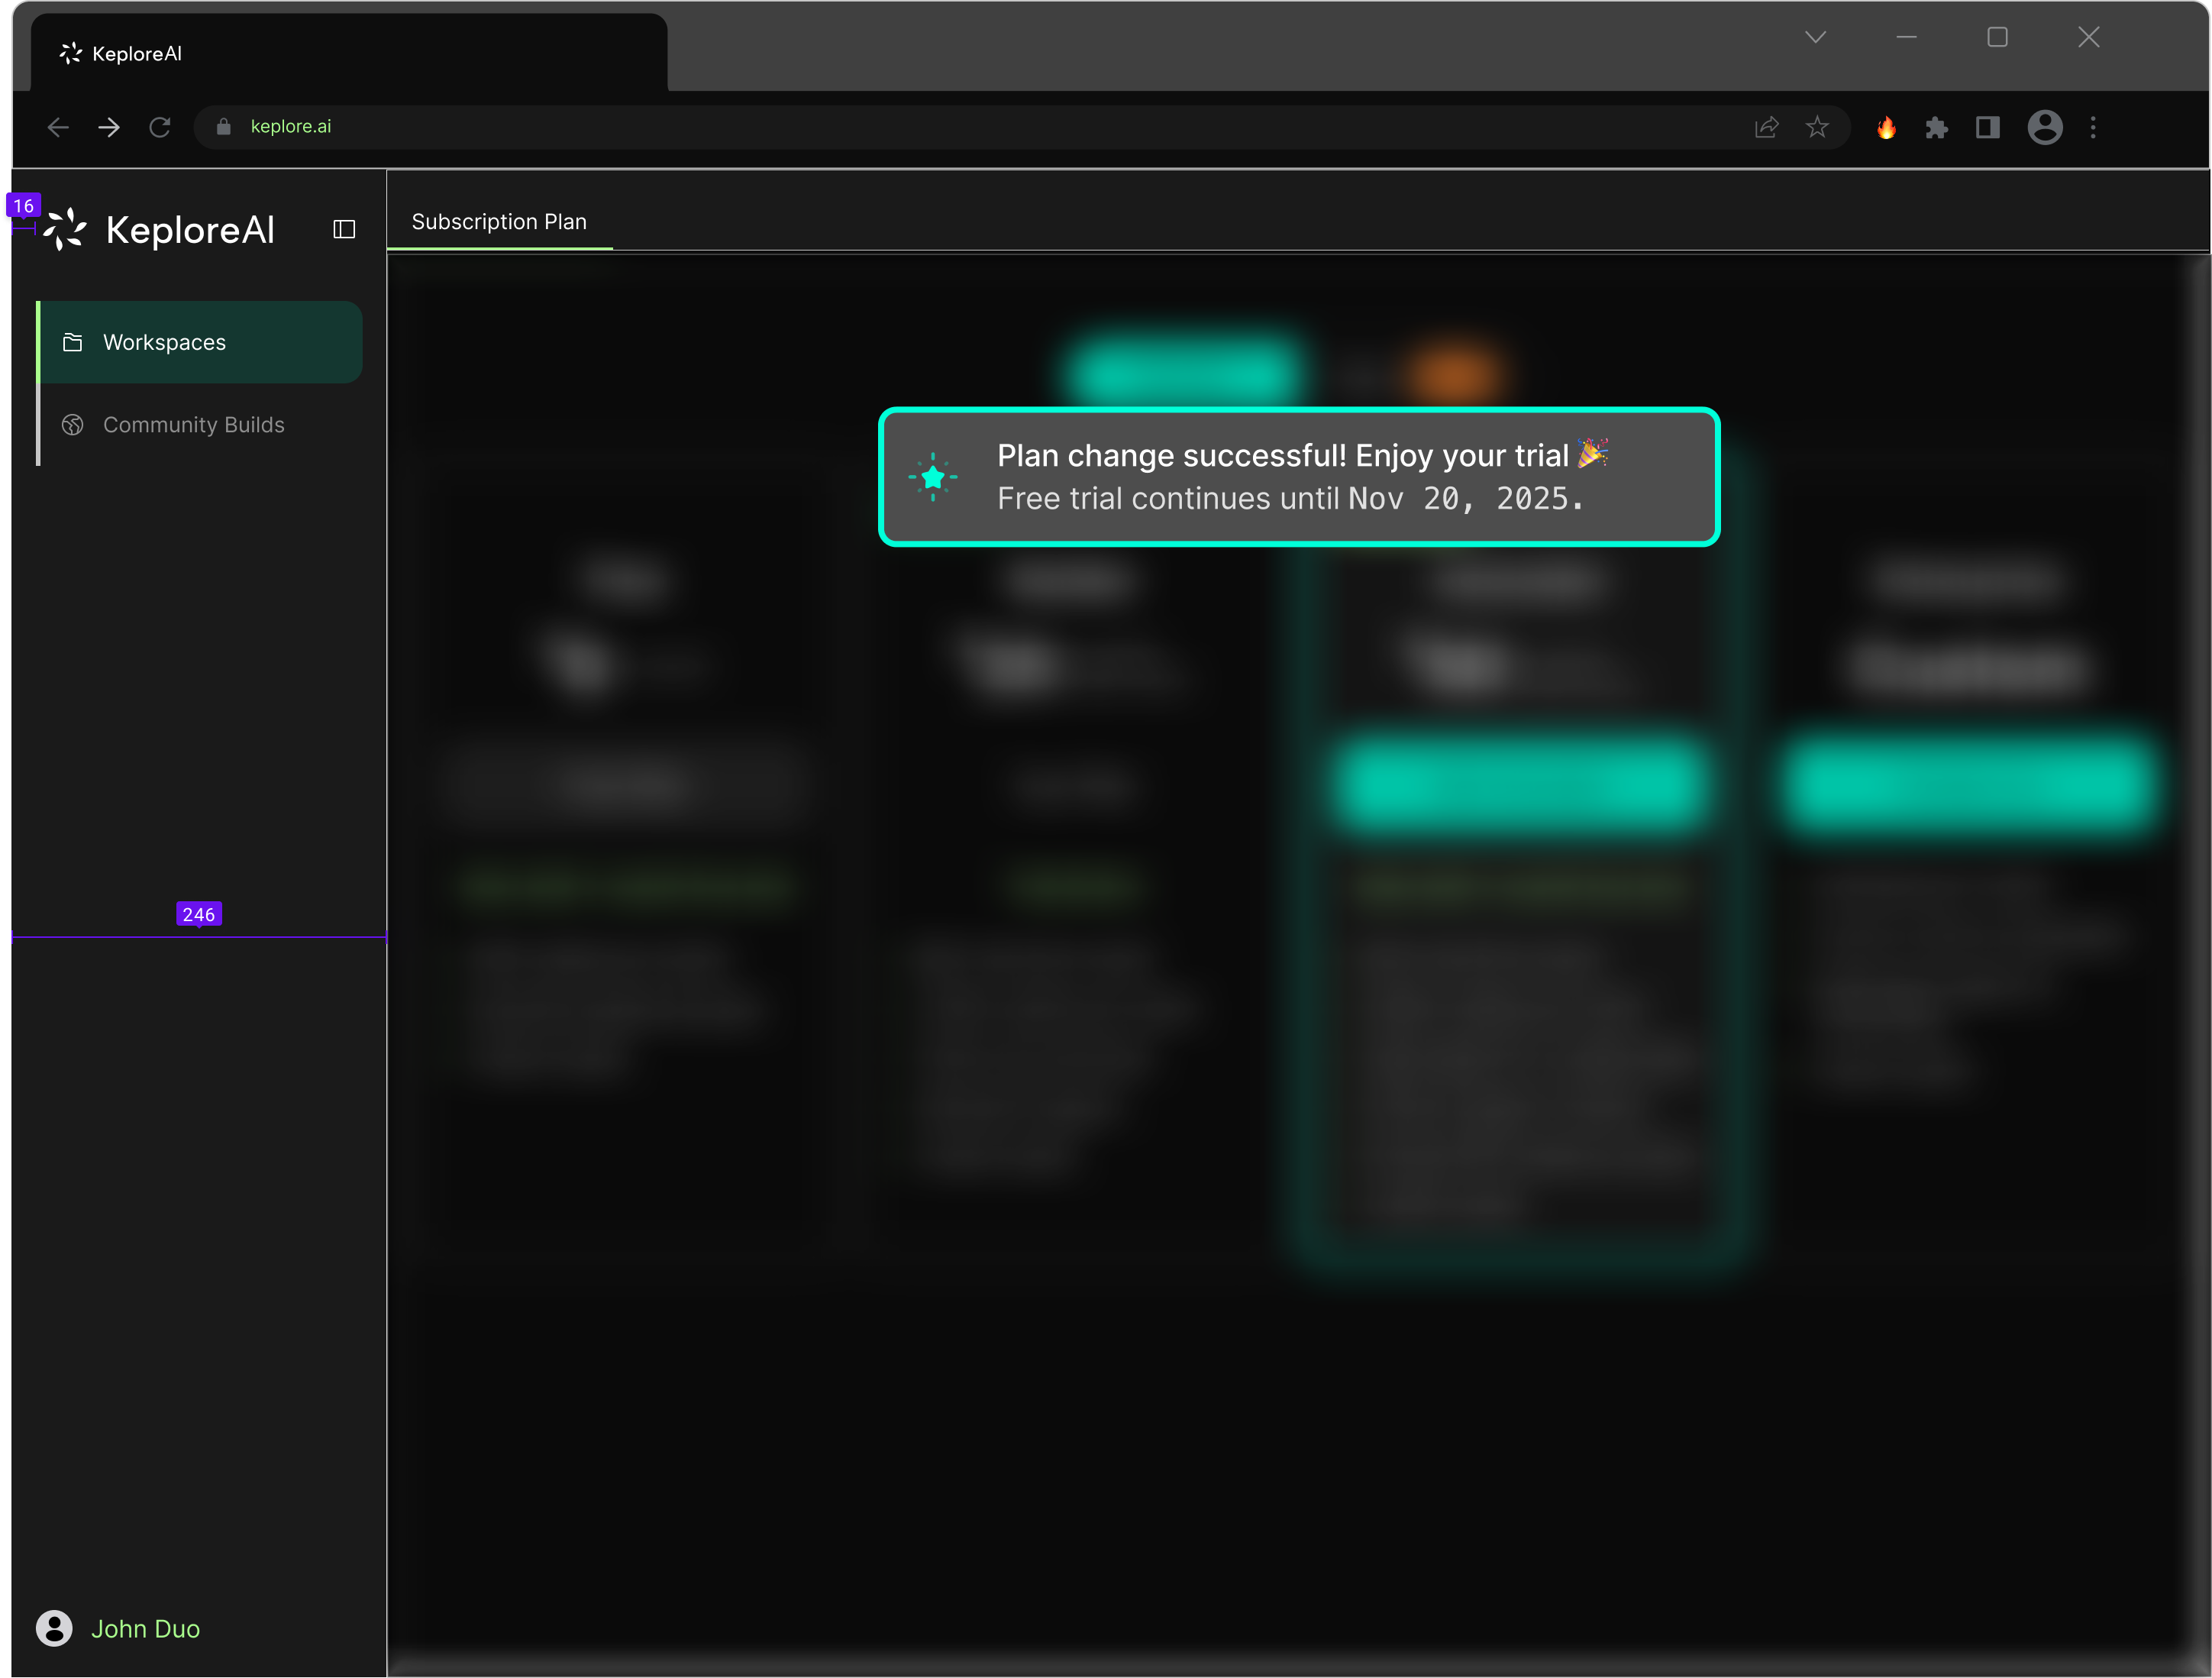Click the John Duo user name
This screenshot has width=2212, height=1678.
point(146,1629)
